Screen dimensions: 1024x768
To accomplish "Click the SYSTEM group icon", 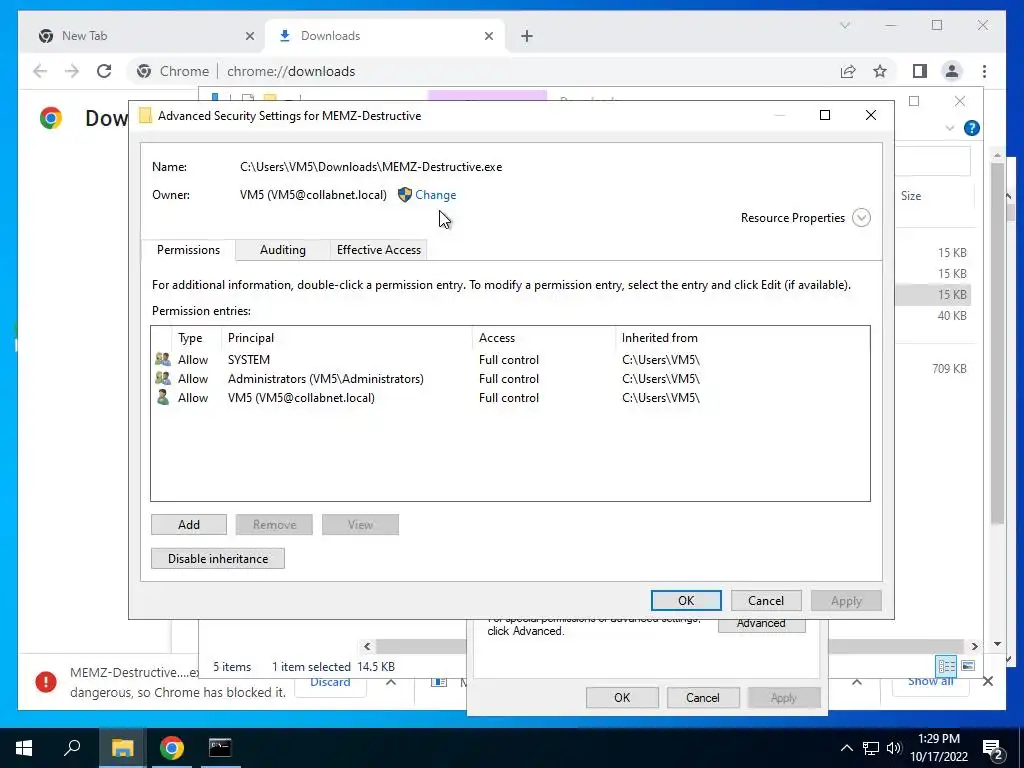I will 163,359.
